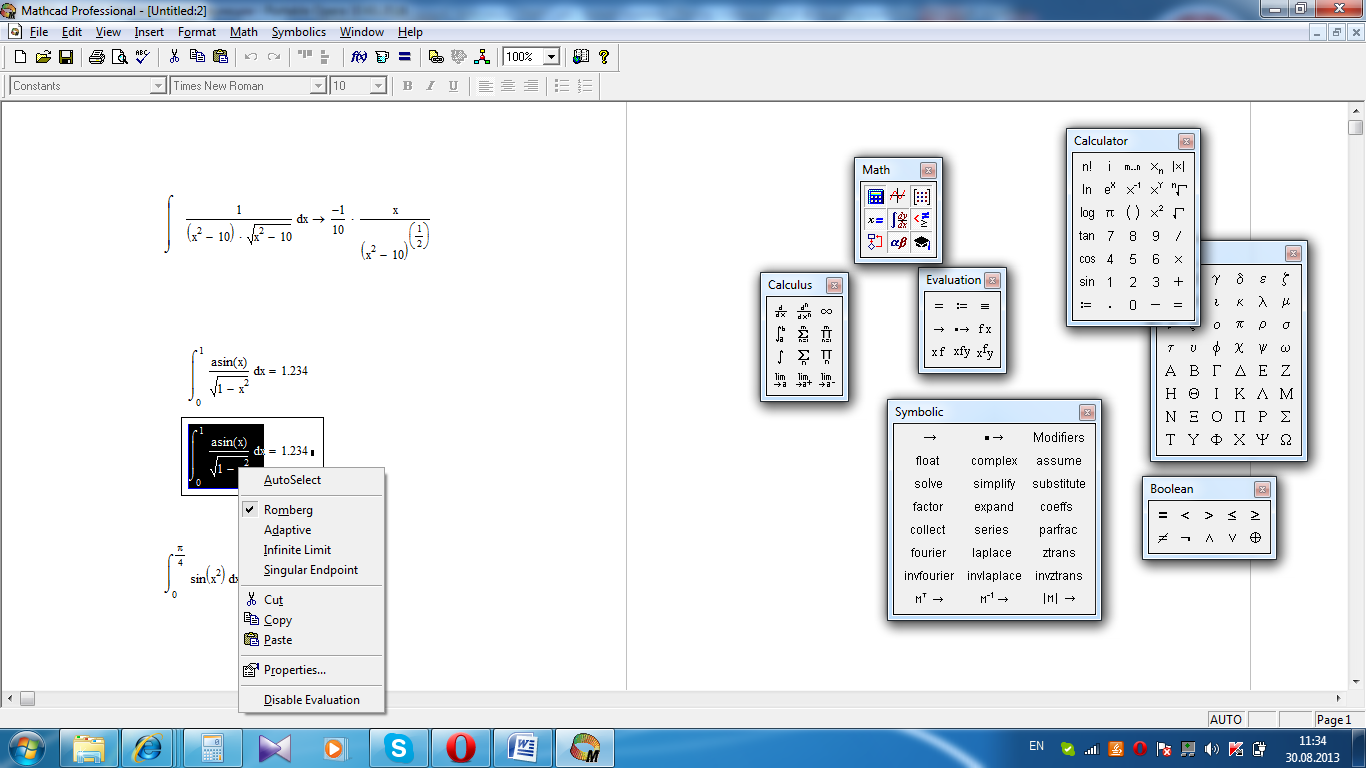Click the horizontal scrollbar left arrow
Viewport: 1366px width, 768px height.
pos(11,698)
